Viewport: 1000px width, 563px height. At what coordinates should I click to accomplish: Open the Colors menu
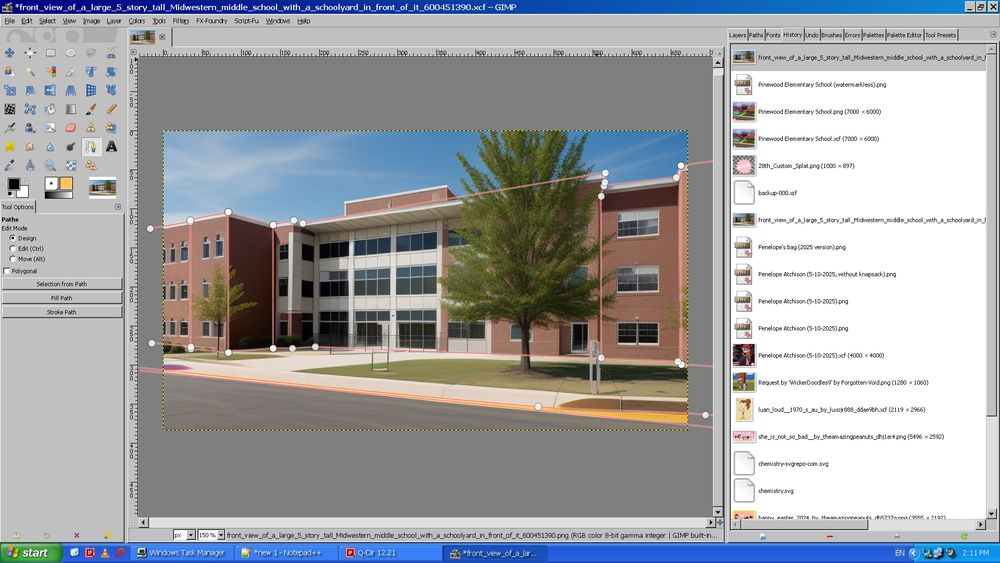pyautogui.click(x=136, y=20)
